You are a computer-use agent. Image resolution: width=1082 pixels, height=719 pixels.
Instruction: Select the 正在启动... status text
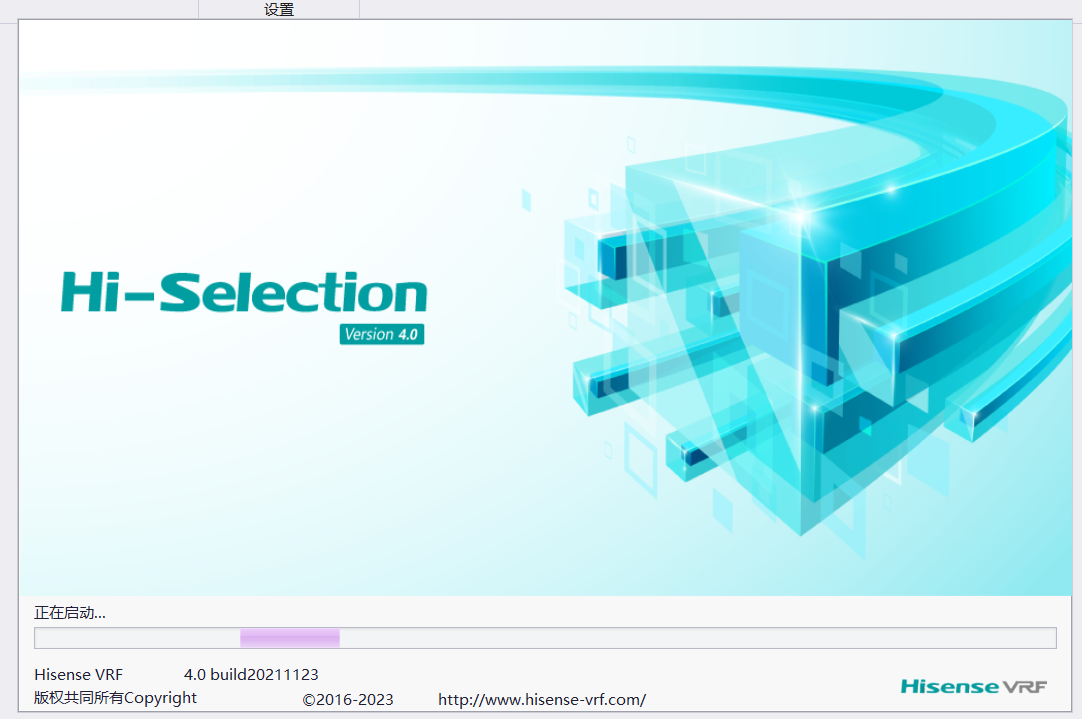tap(70, 613)
